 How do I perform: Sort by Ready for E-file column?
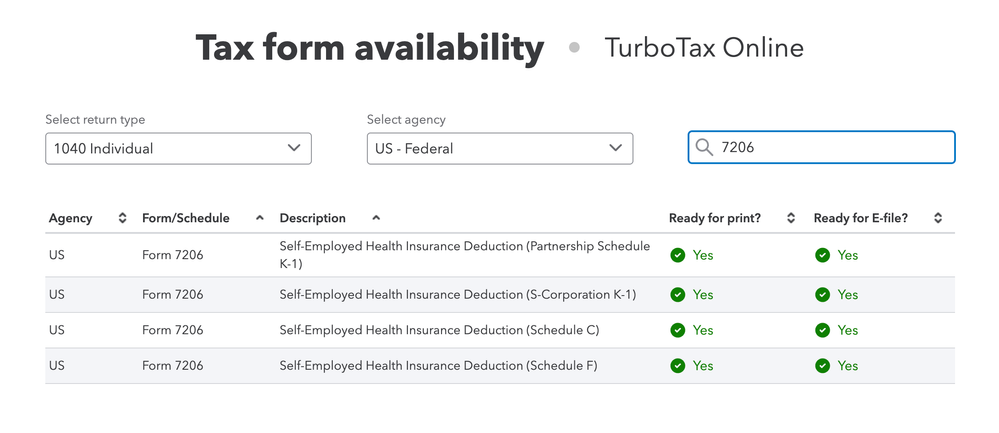coord(938,218)
